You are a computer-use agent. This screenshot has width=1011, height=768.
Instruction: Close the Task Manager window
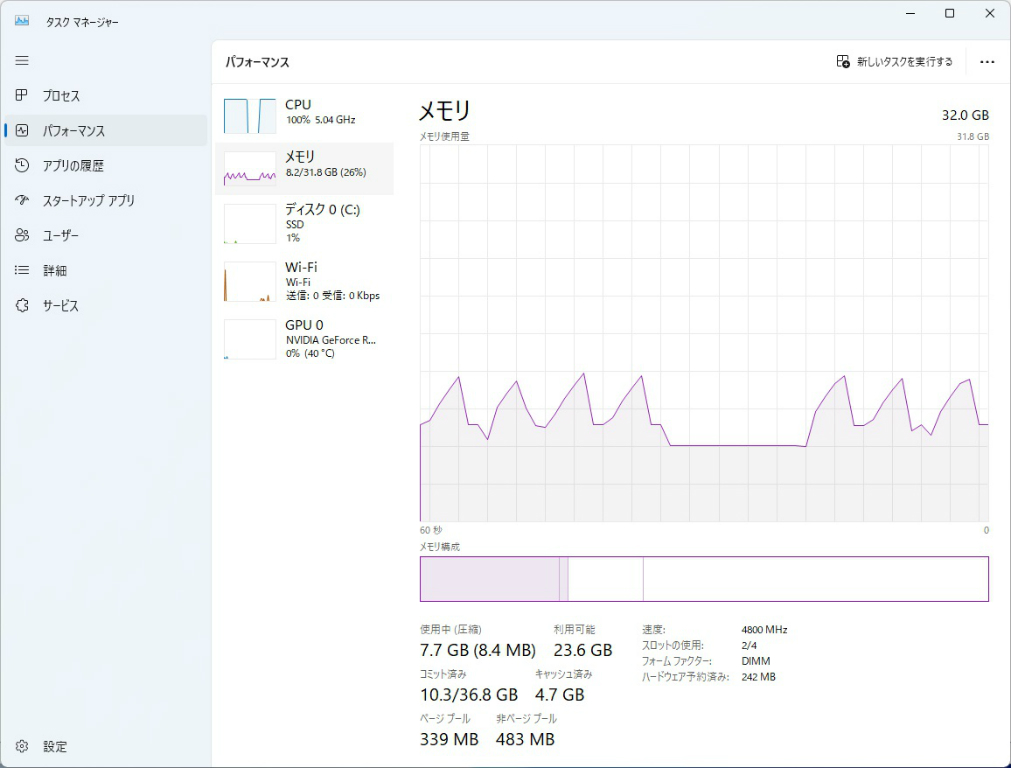click(990, 14)
